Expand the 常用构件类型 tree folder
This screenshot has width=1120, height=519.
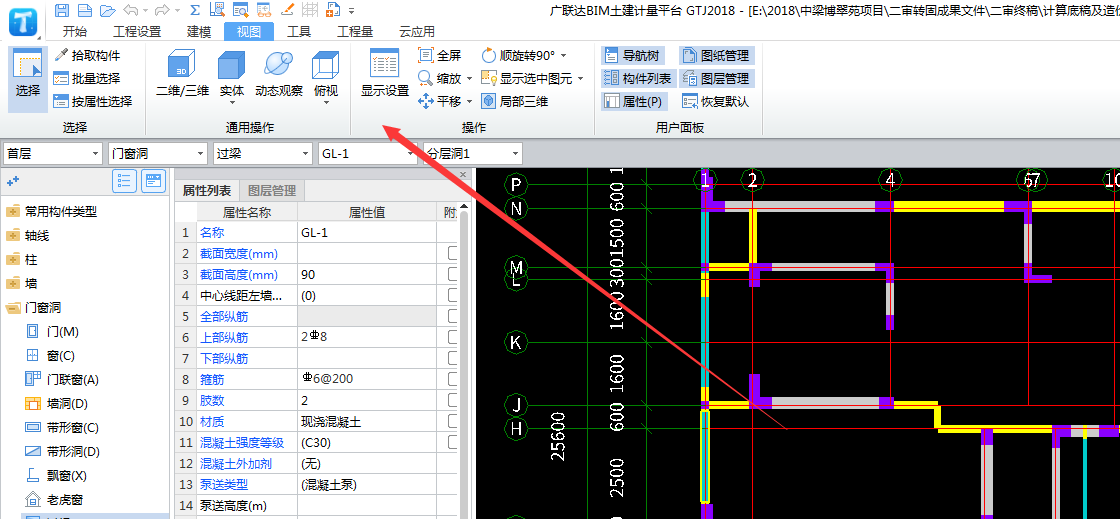(x=12, y=211)
